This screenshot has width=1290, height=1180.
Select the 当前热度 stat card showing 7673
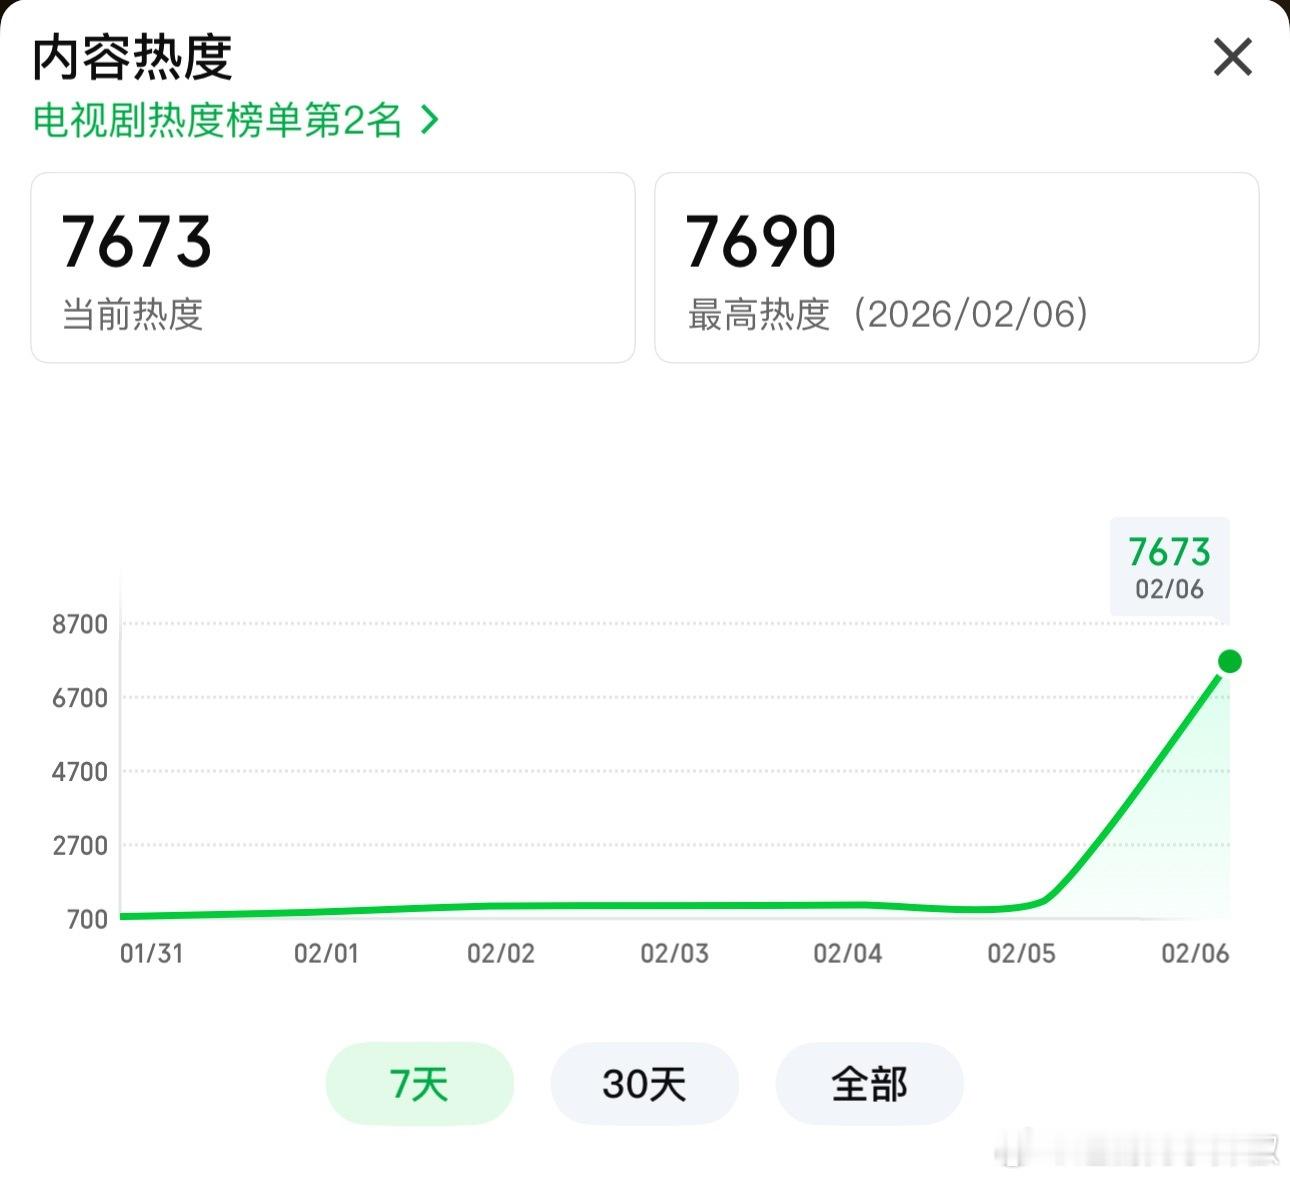click(x=332, y=267)
